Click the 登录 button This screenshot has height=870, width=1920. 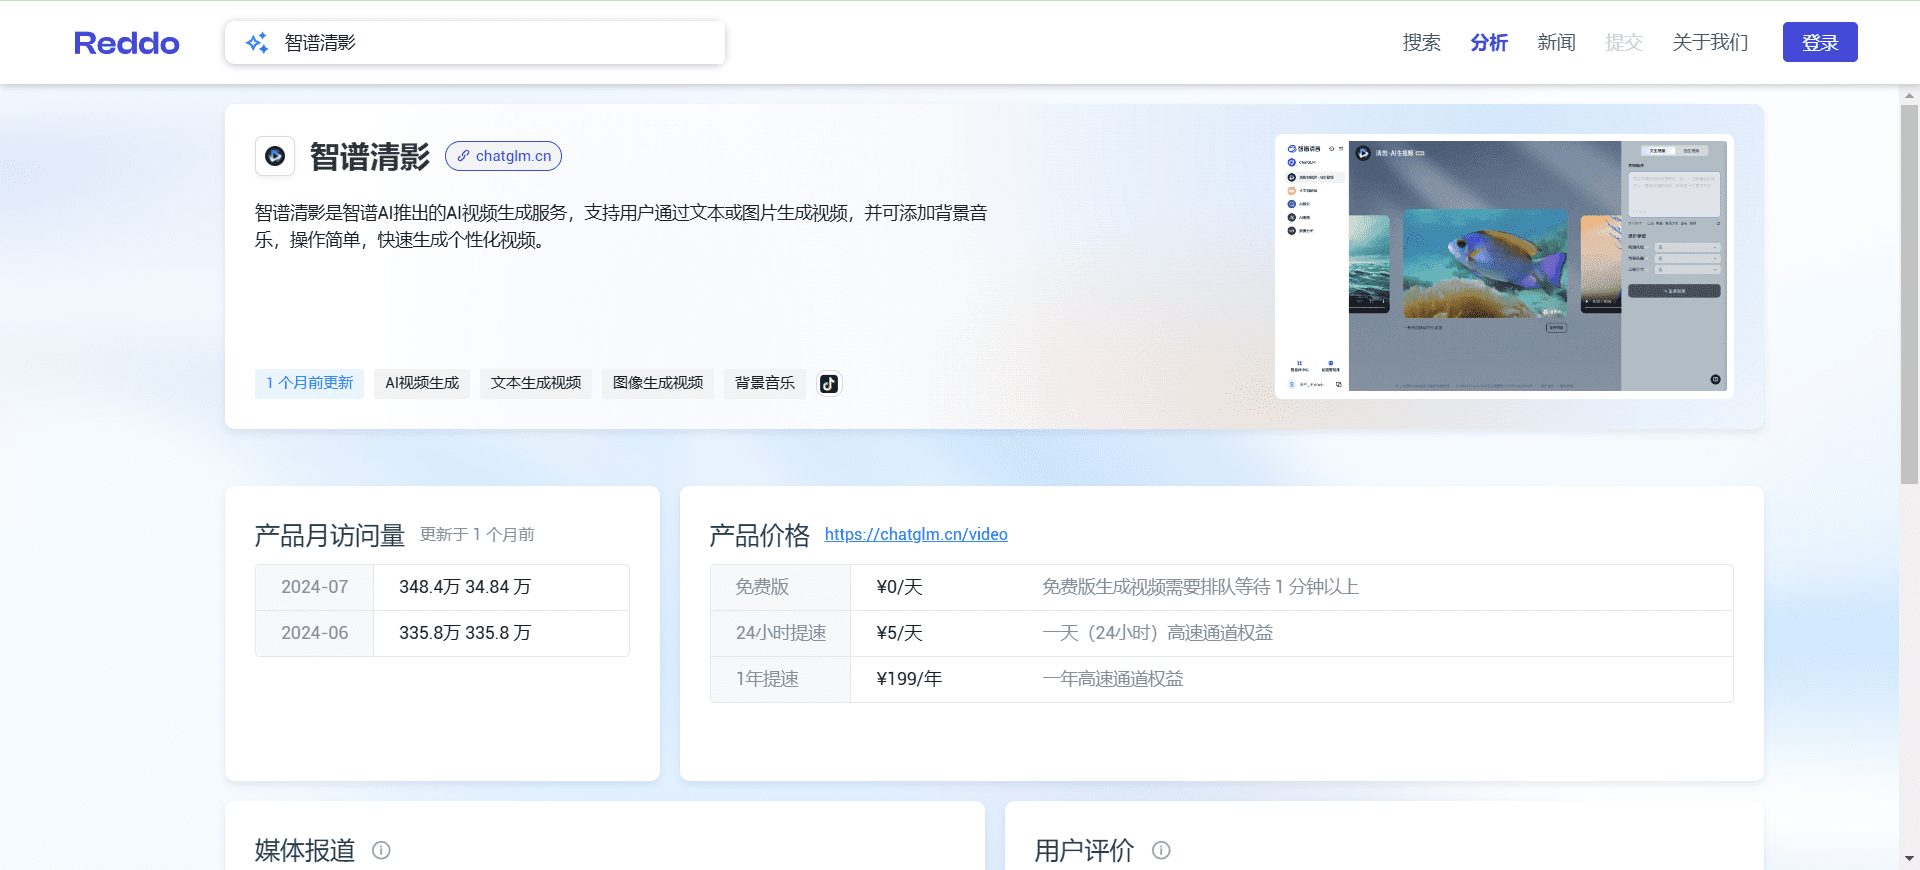[x=1820, y=42]
